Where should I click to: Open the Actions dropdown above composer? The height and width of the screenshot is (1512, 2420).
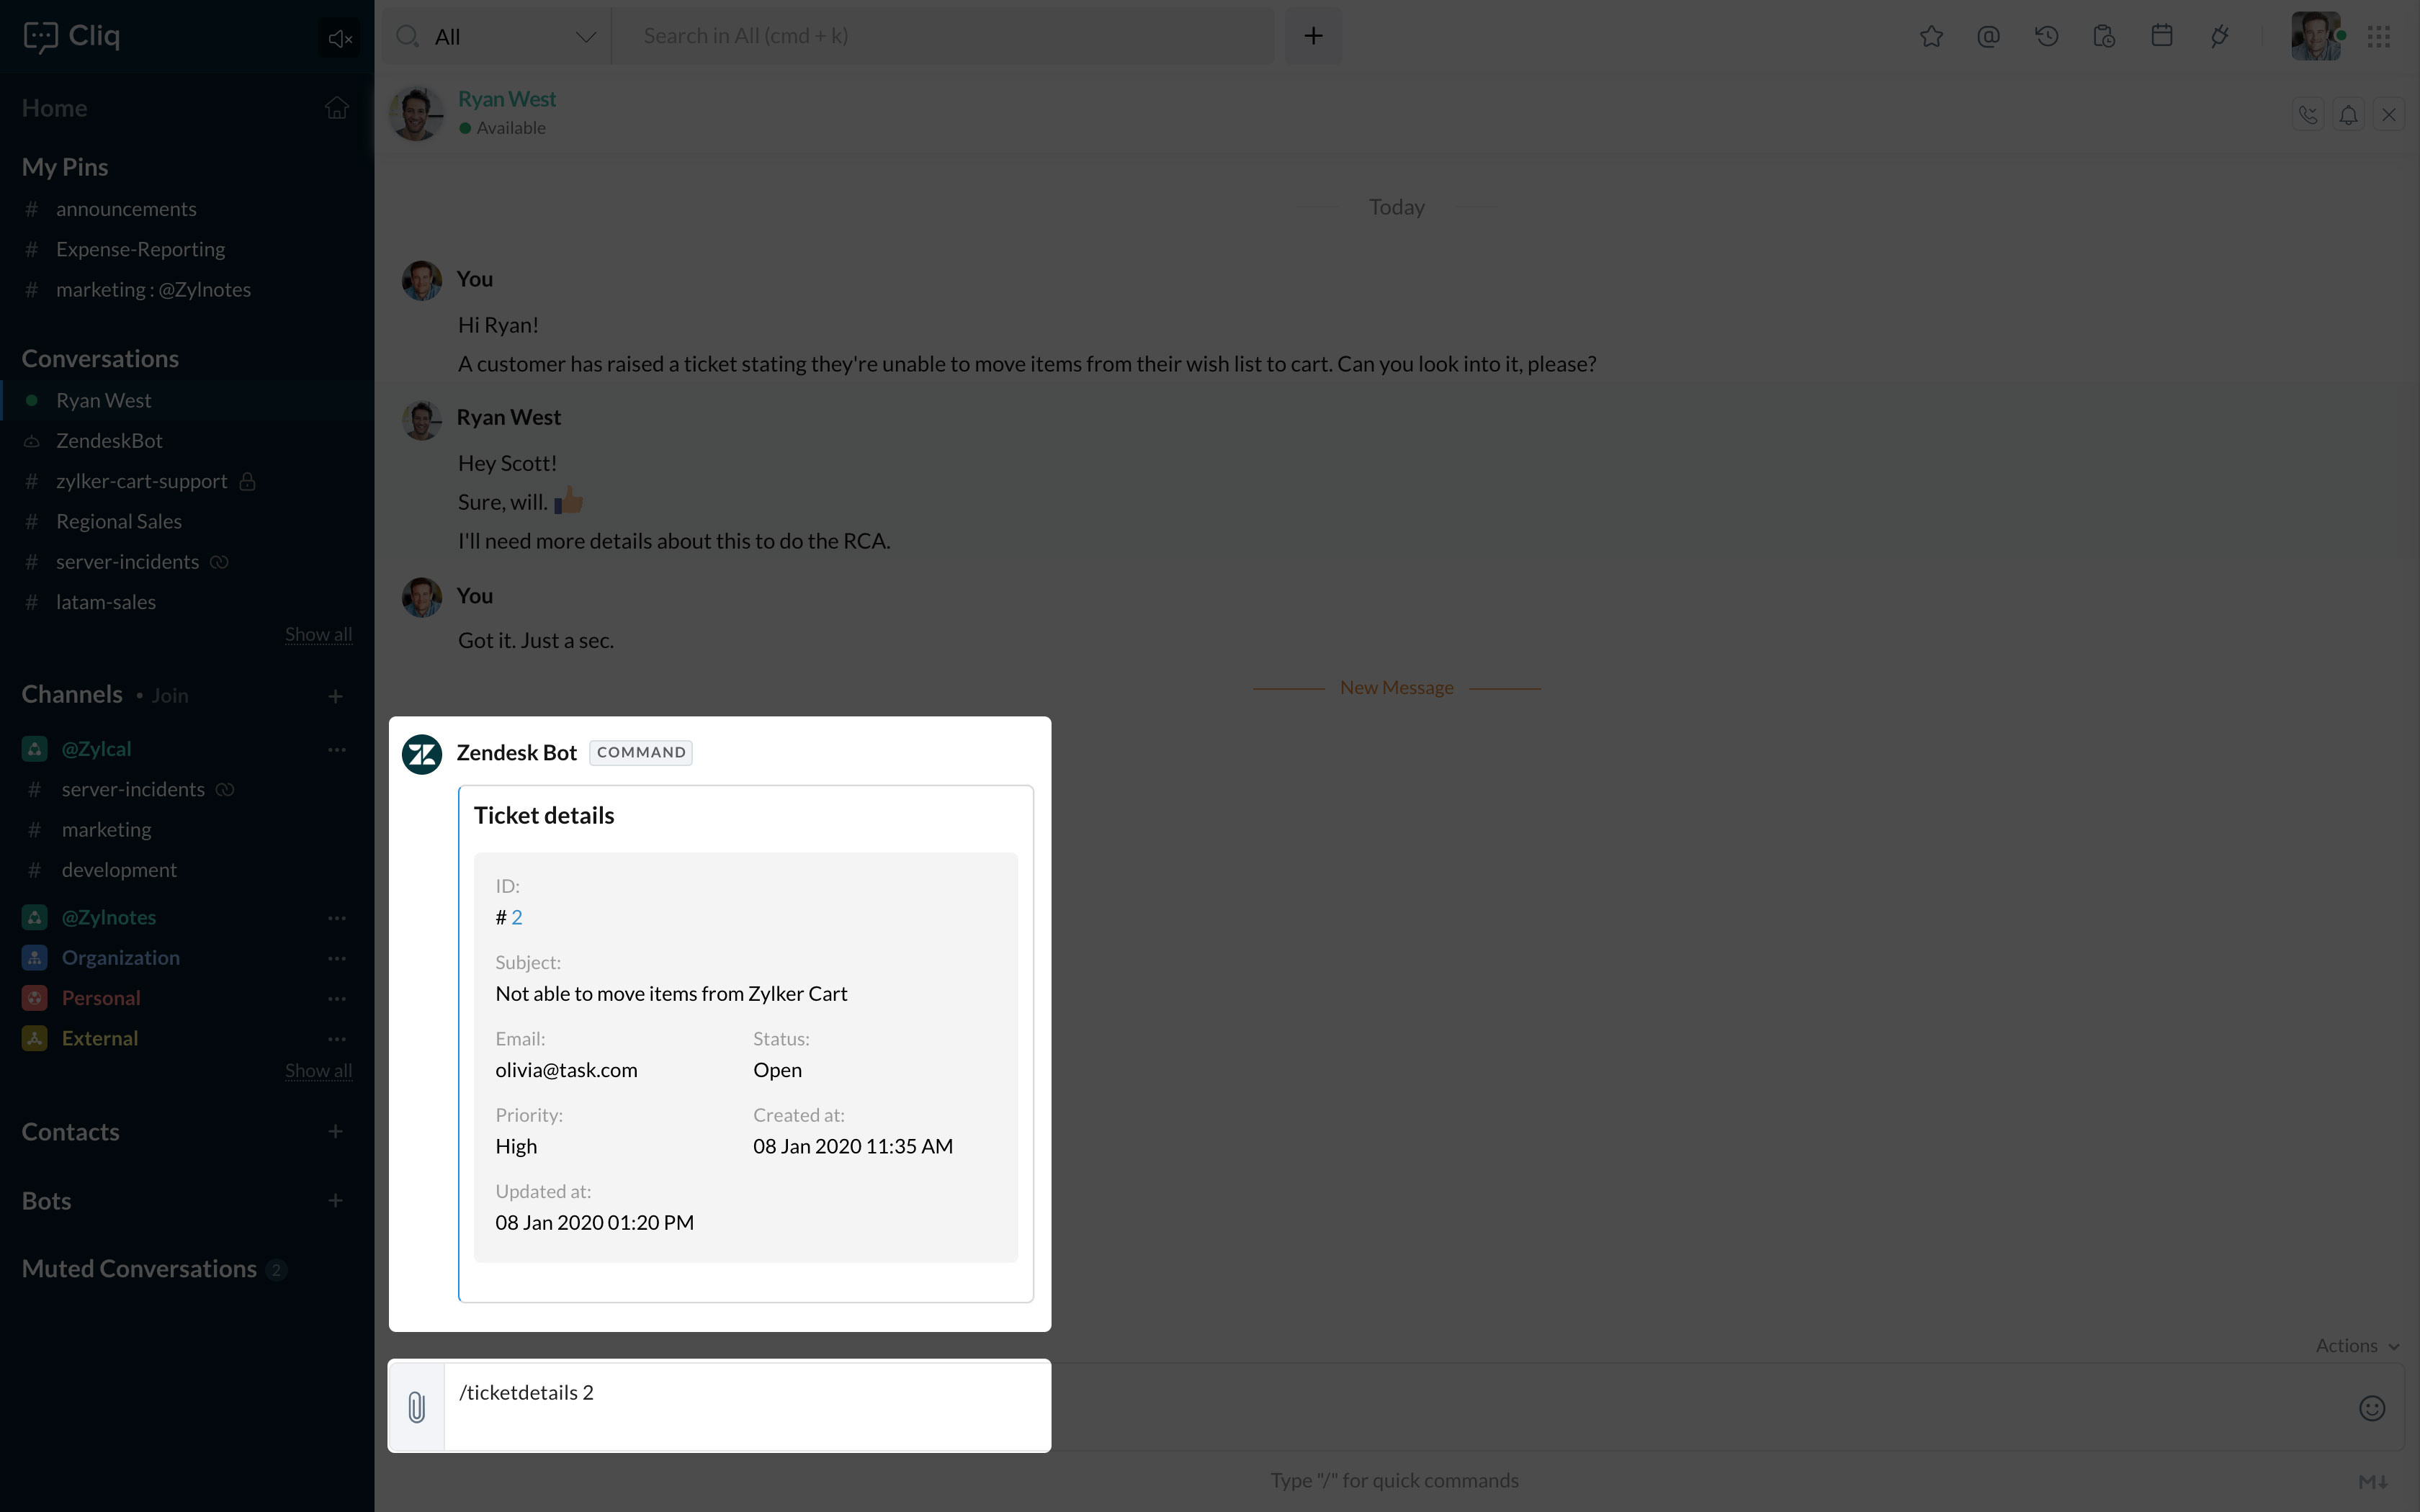[x=2356, y=1346]
